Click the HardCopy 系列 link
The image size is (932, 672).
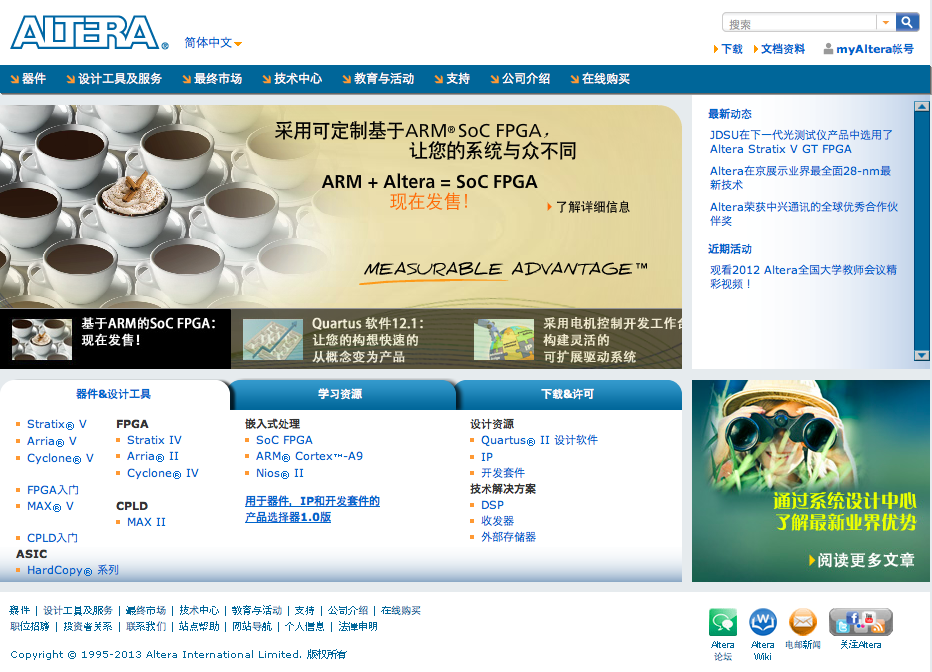73,570
